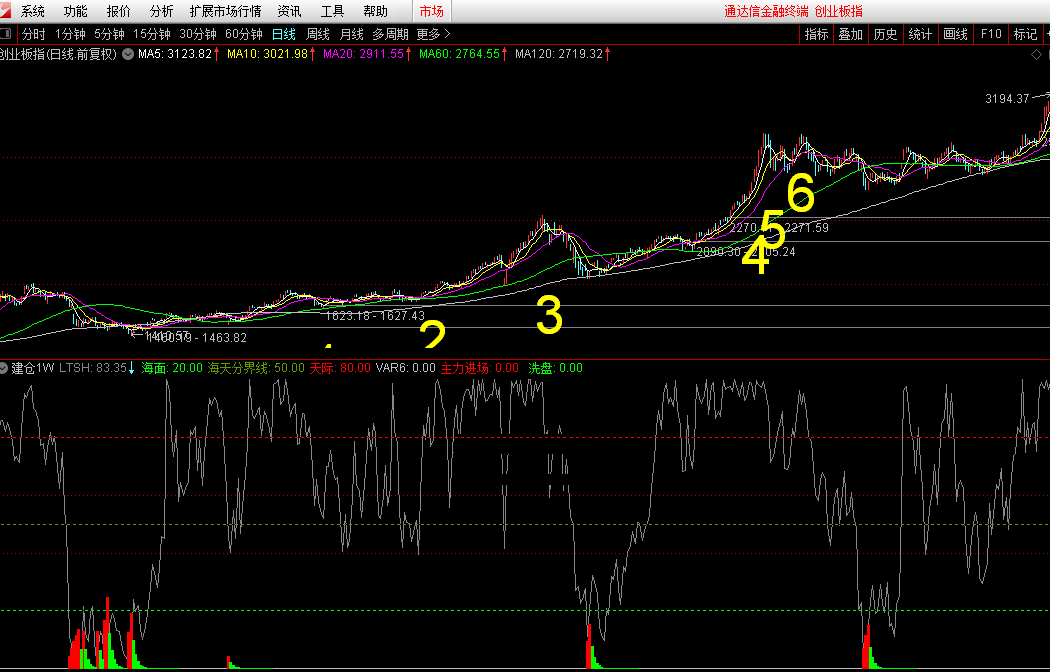Open the dropdown beside 创业板指(日线.前复权)
This screenshot has width=1050, height=672.
point(128,54)
